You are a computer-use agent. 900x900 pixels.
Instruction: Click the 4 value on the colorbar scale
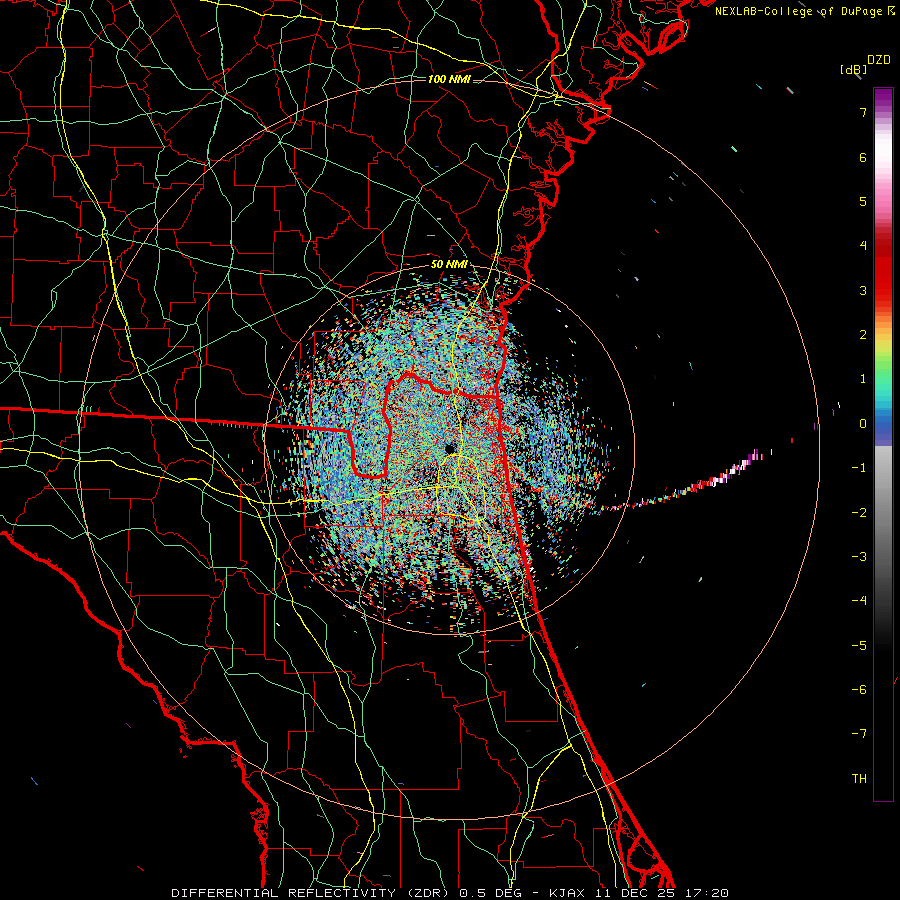coord(863,246)
